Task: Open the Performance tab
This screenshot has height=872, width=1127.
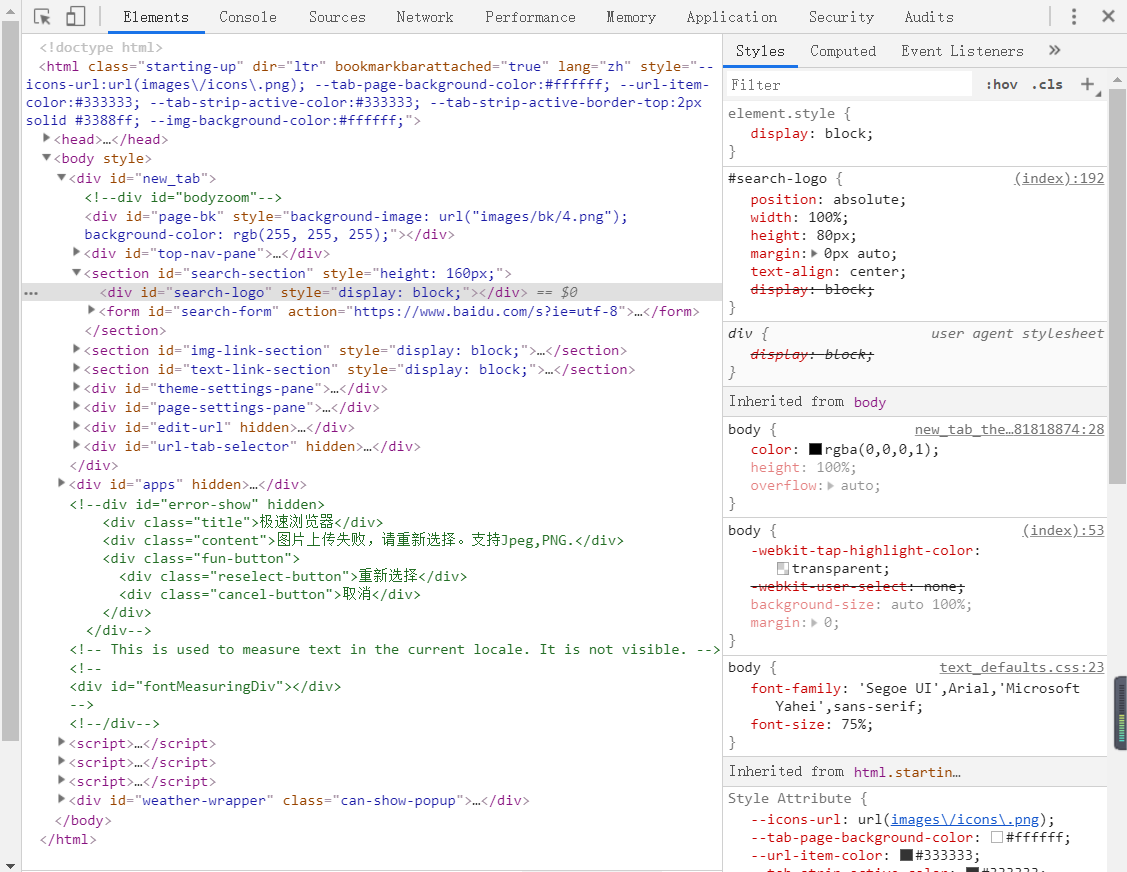Action: click(530, 17)
